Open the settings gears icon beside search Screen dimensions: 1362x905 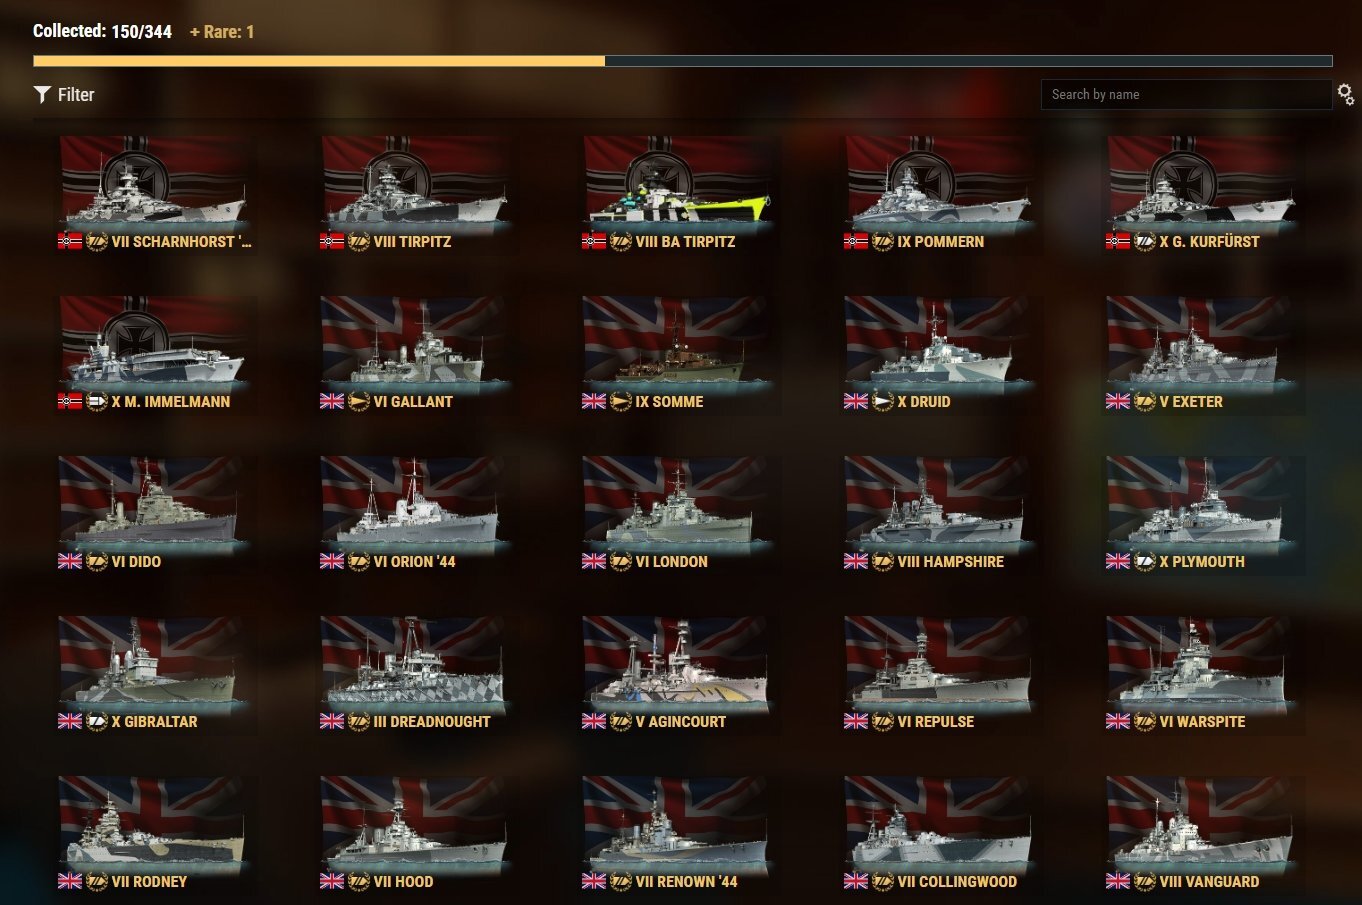[x=1346, y=94]
